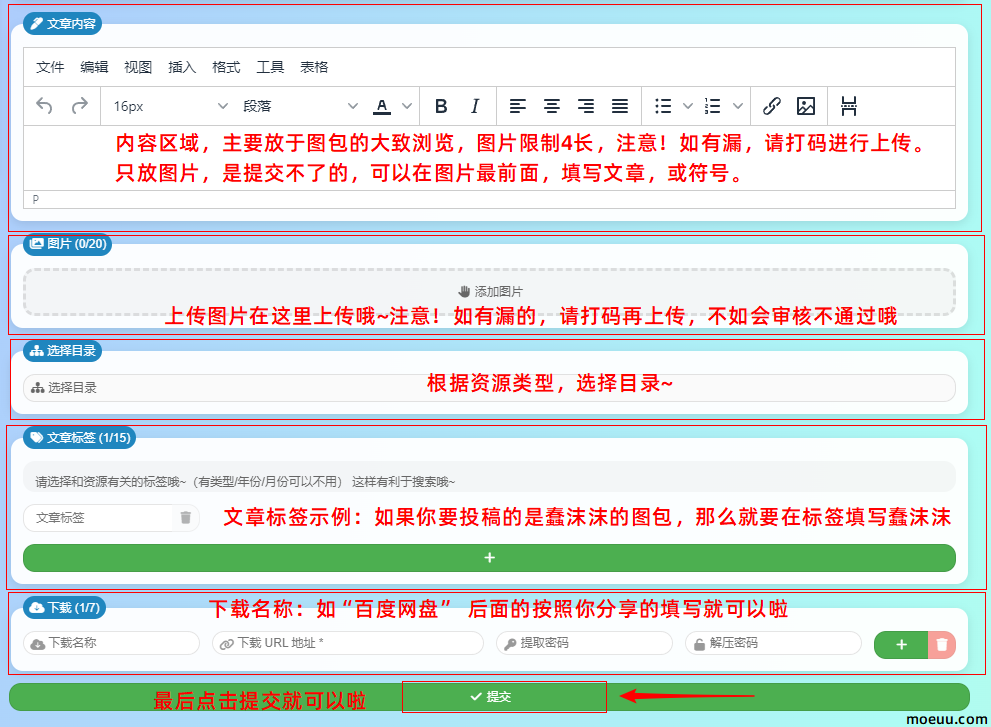Click the 解压密码 input field
This screenshot has height=727, width=991.
774,643
